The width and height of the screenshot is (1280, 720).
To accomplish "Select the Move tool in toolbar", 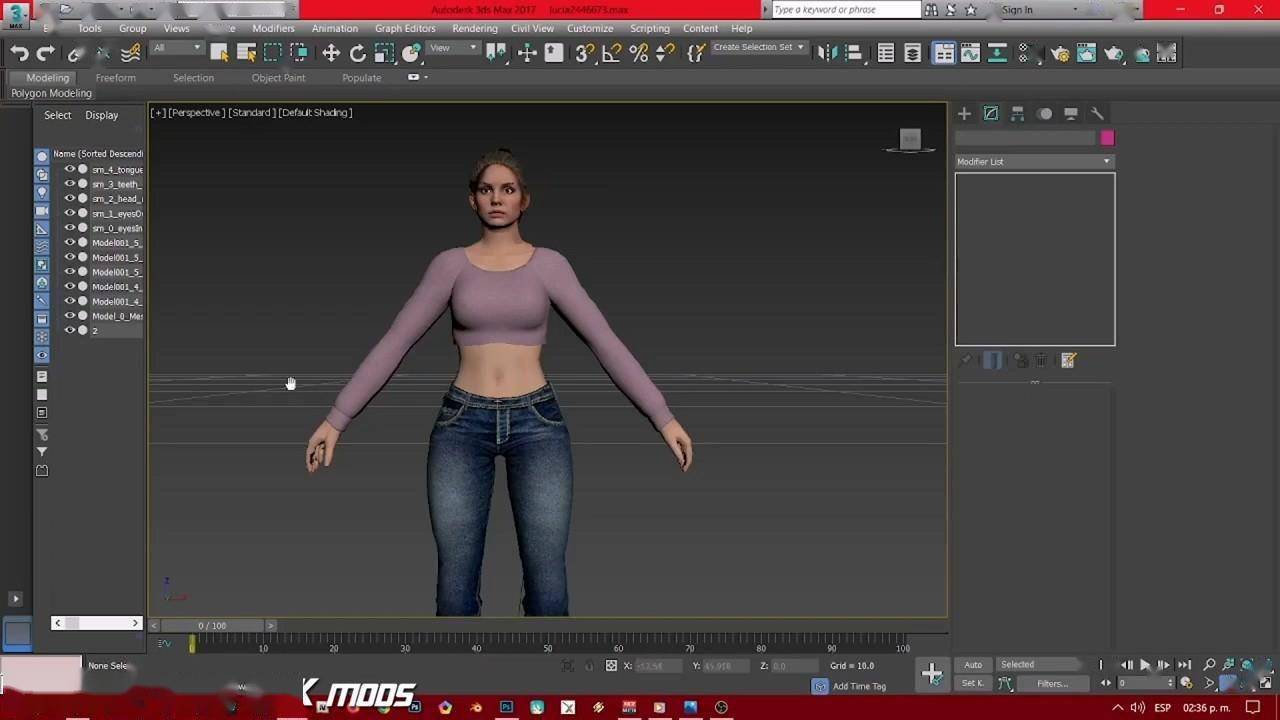I will point(331,54).
